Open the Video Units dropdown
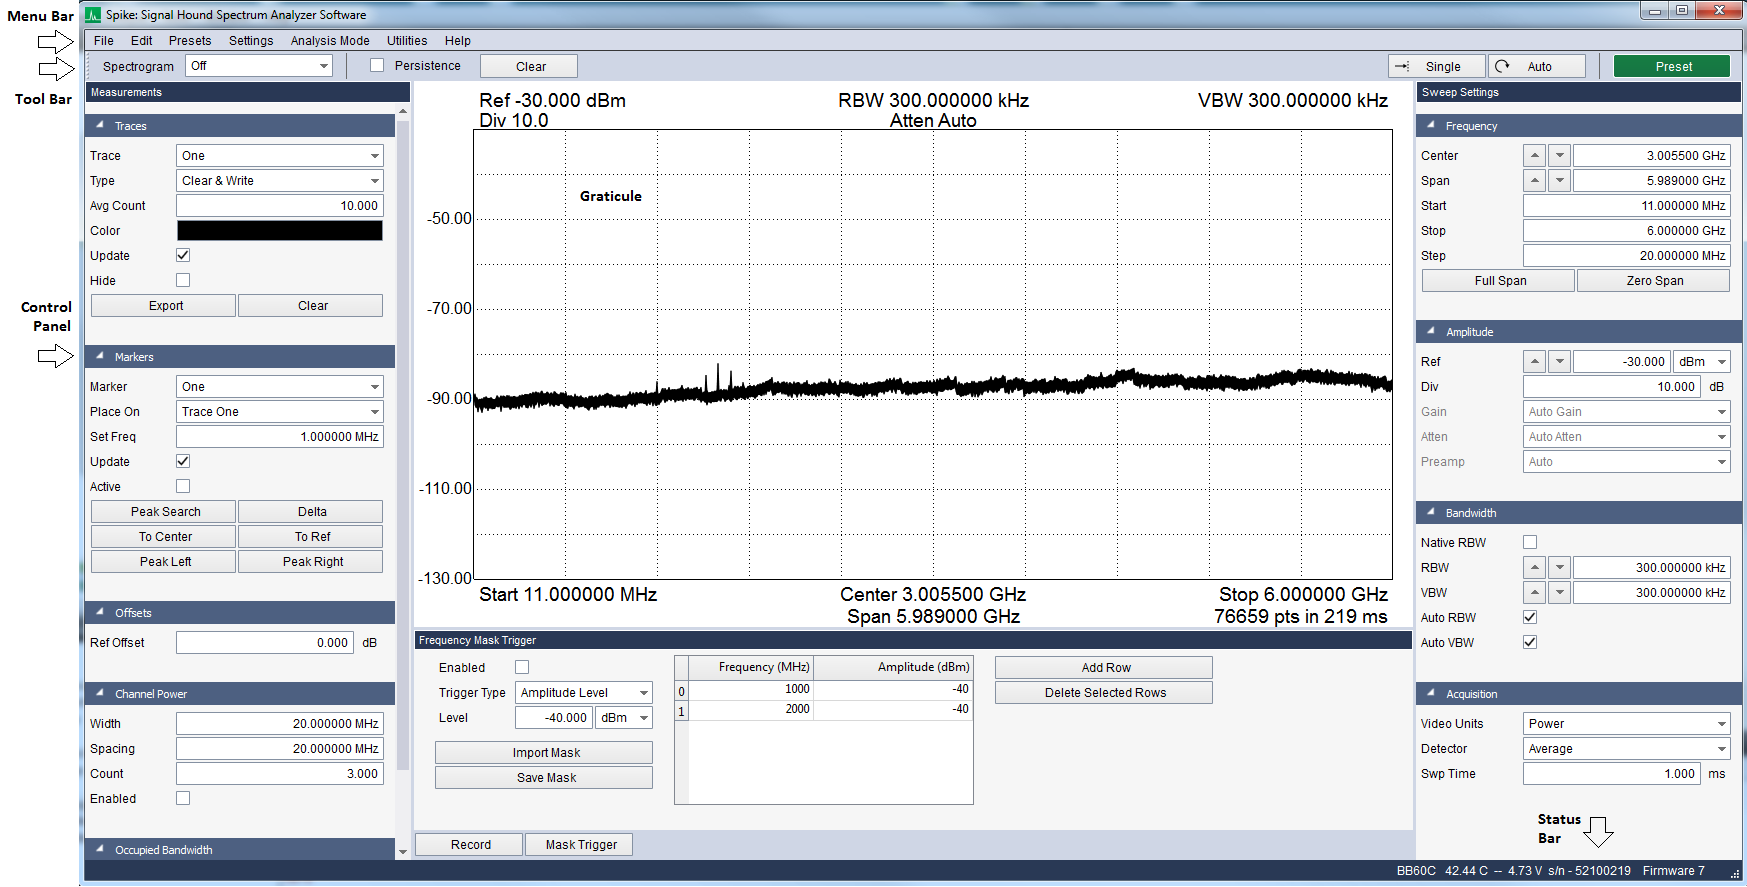Image resolution: width=1747 pixels, height=887 pixels. 1627,724
